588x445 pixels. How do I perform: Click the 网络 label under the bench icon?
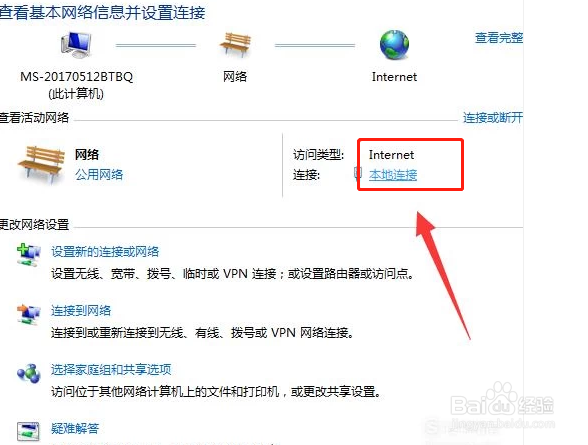pyautogui.click(x=235, y=77)
